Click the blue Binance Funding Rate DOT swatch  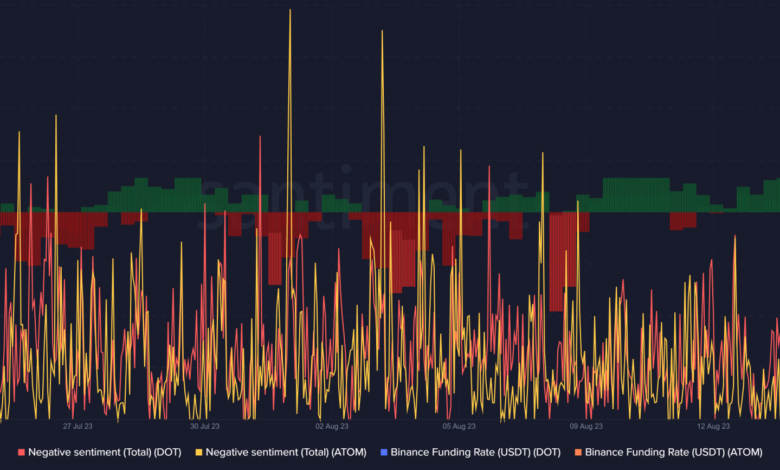pos(383,452)
